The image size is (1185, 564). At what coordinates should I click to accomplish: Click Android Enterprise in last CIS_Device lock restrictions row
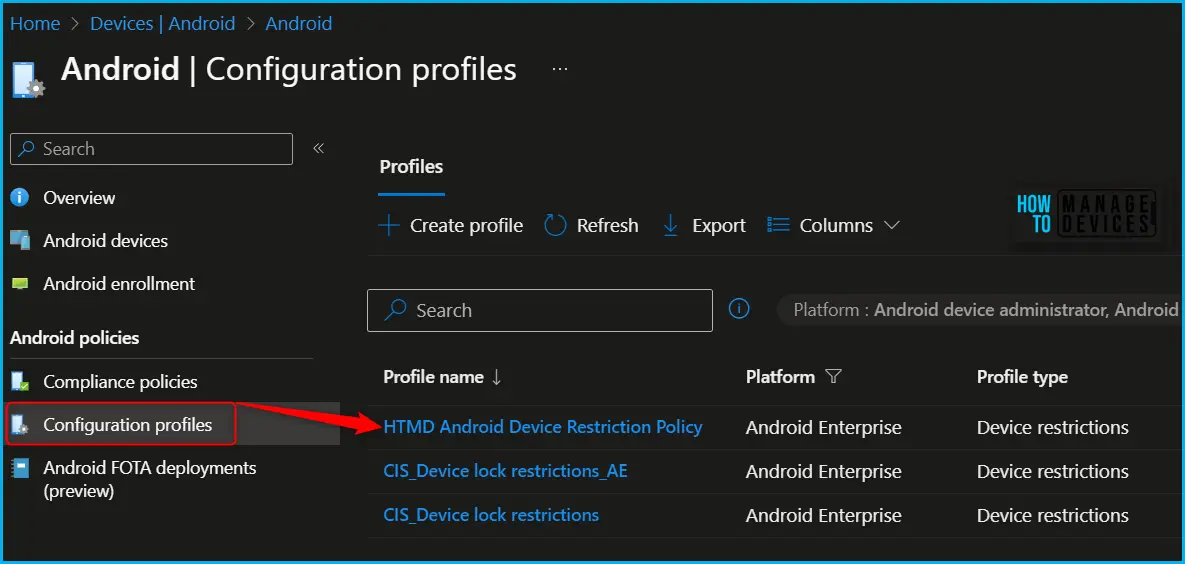coord(823,516)
